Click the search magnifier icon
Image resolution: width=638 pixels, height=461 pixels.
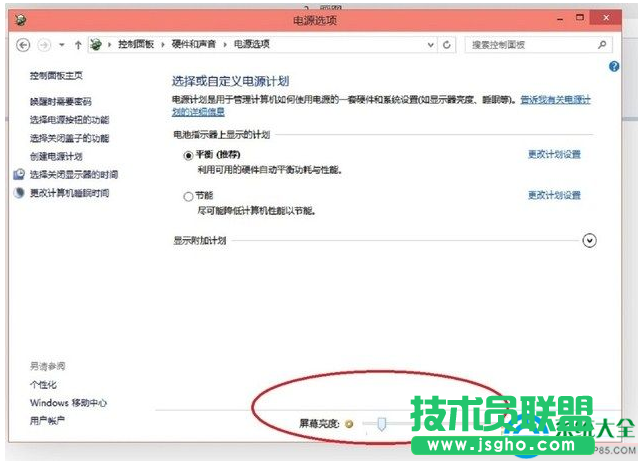click(x=602, y=45)
